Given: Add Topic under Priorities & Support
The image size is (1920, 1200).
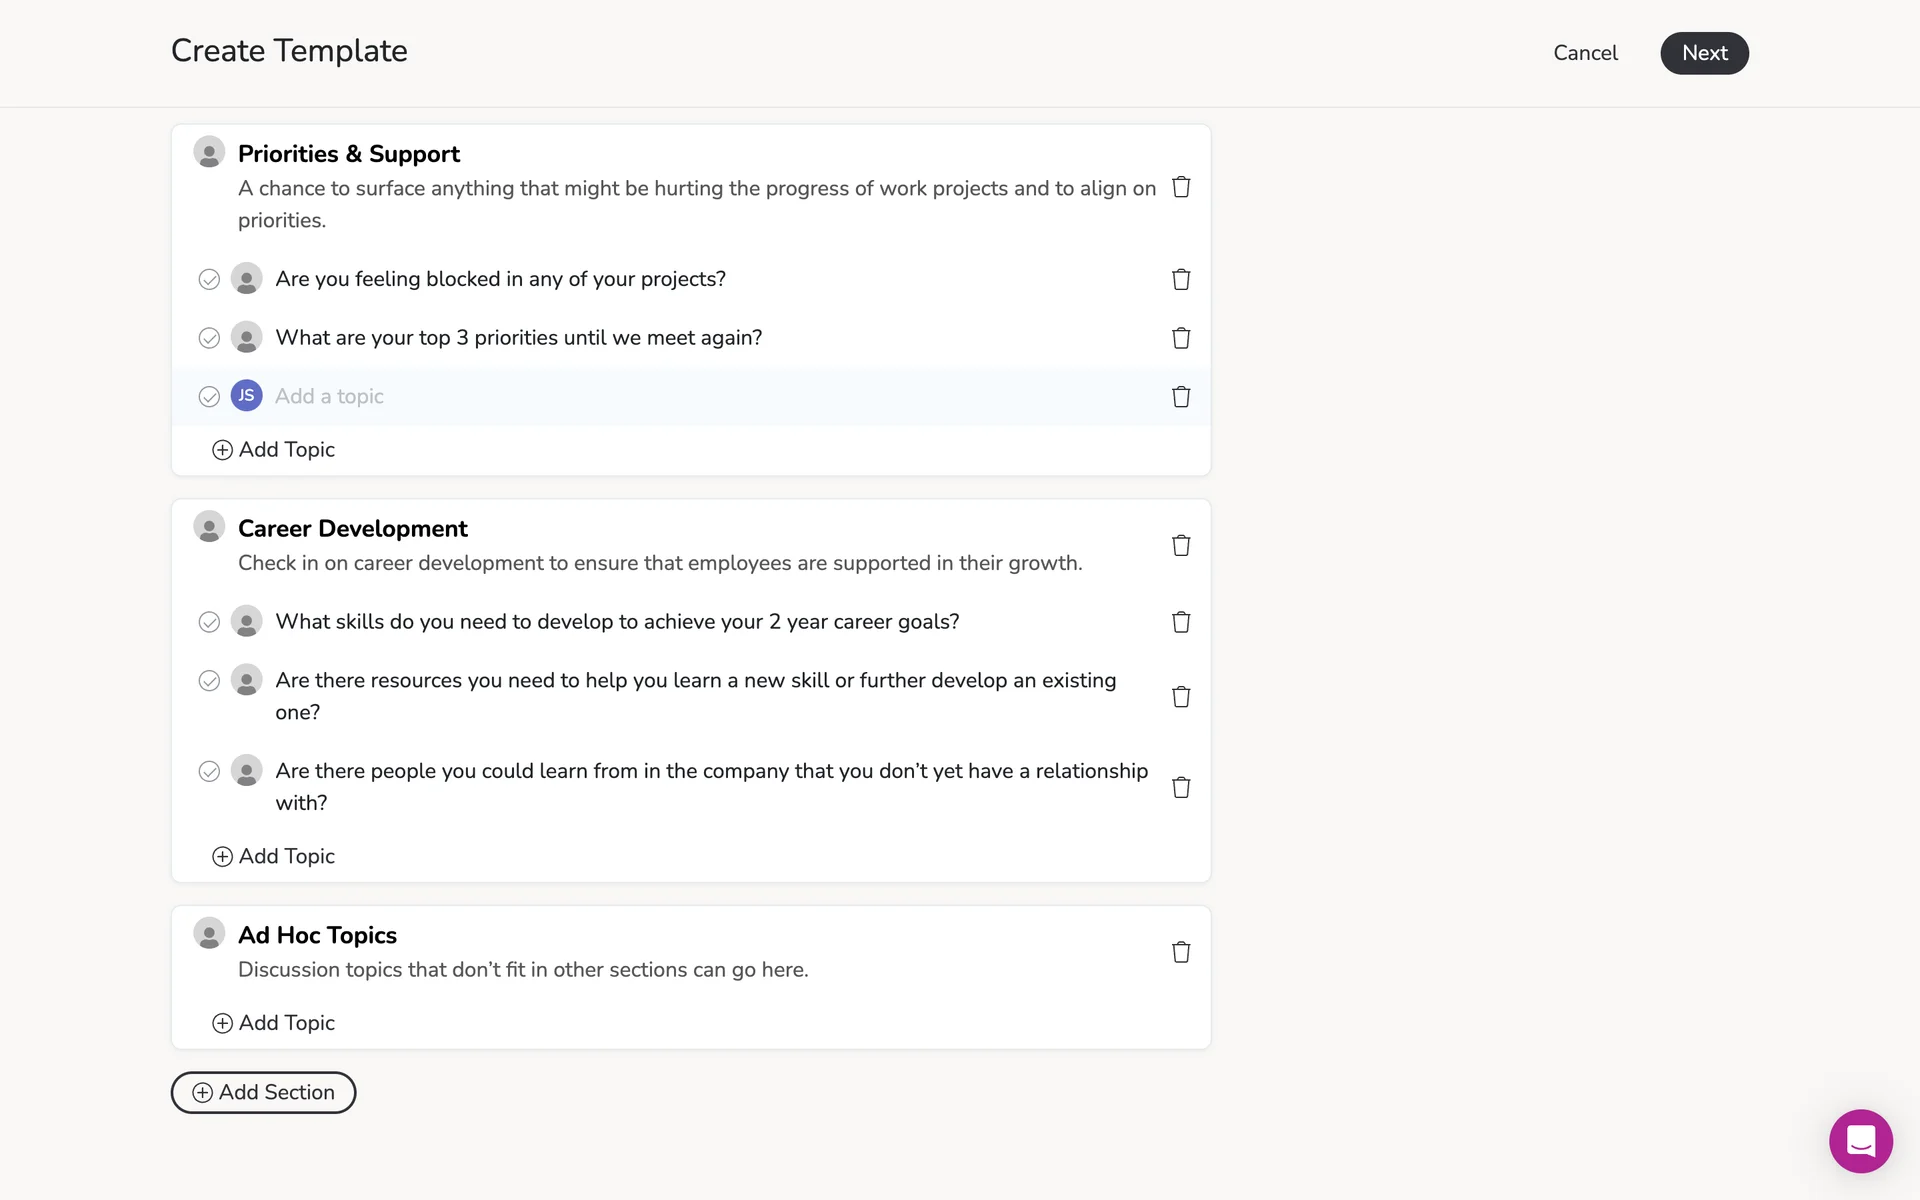Looking at the screenshot, I should pos(274,450).
